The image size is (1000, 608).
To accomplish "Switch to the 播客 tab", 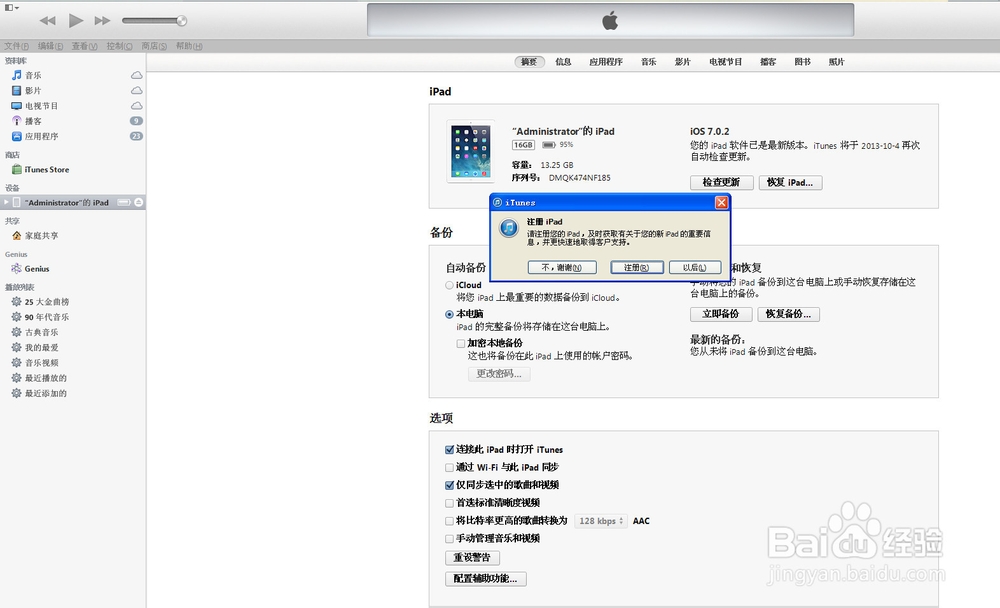I will (768, 62).
